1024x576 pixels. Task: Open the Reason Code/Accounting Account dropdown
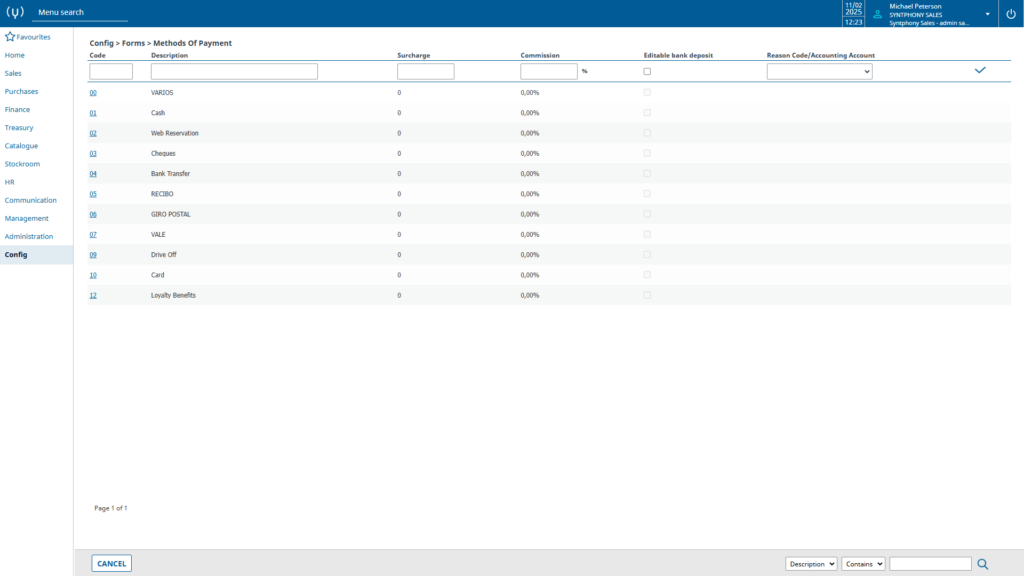pyautogui.click(x=820, y=71)
